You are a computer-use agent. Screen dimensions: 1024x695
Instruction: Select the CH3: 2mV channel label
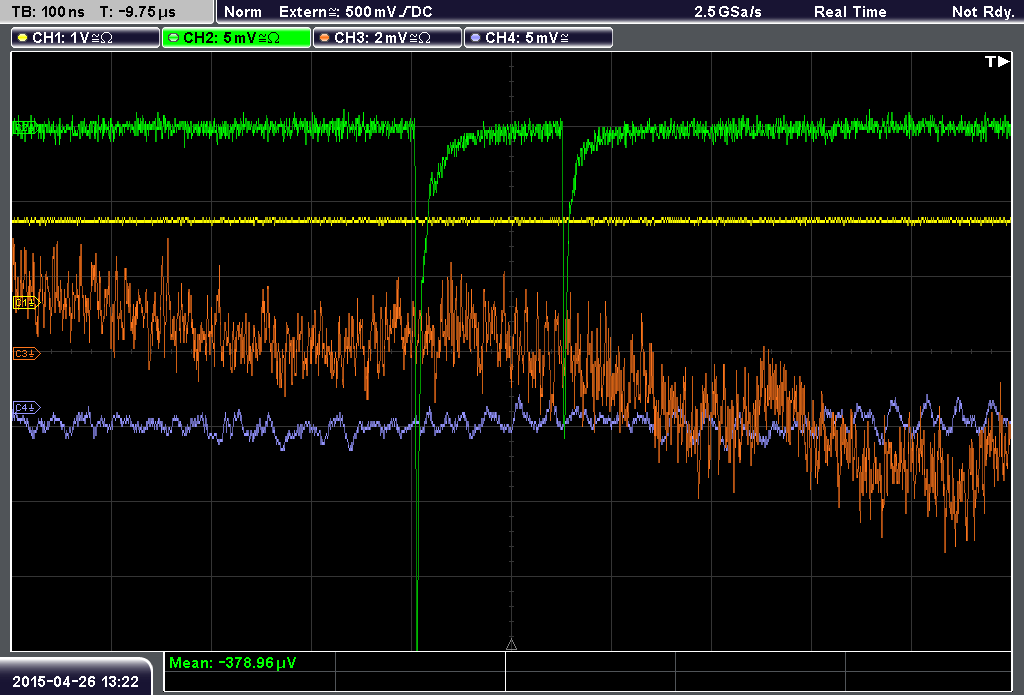coord(387,38)
